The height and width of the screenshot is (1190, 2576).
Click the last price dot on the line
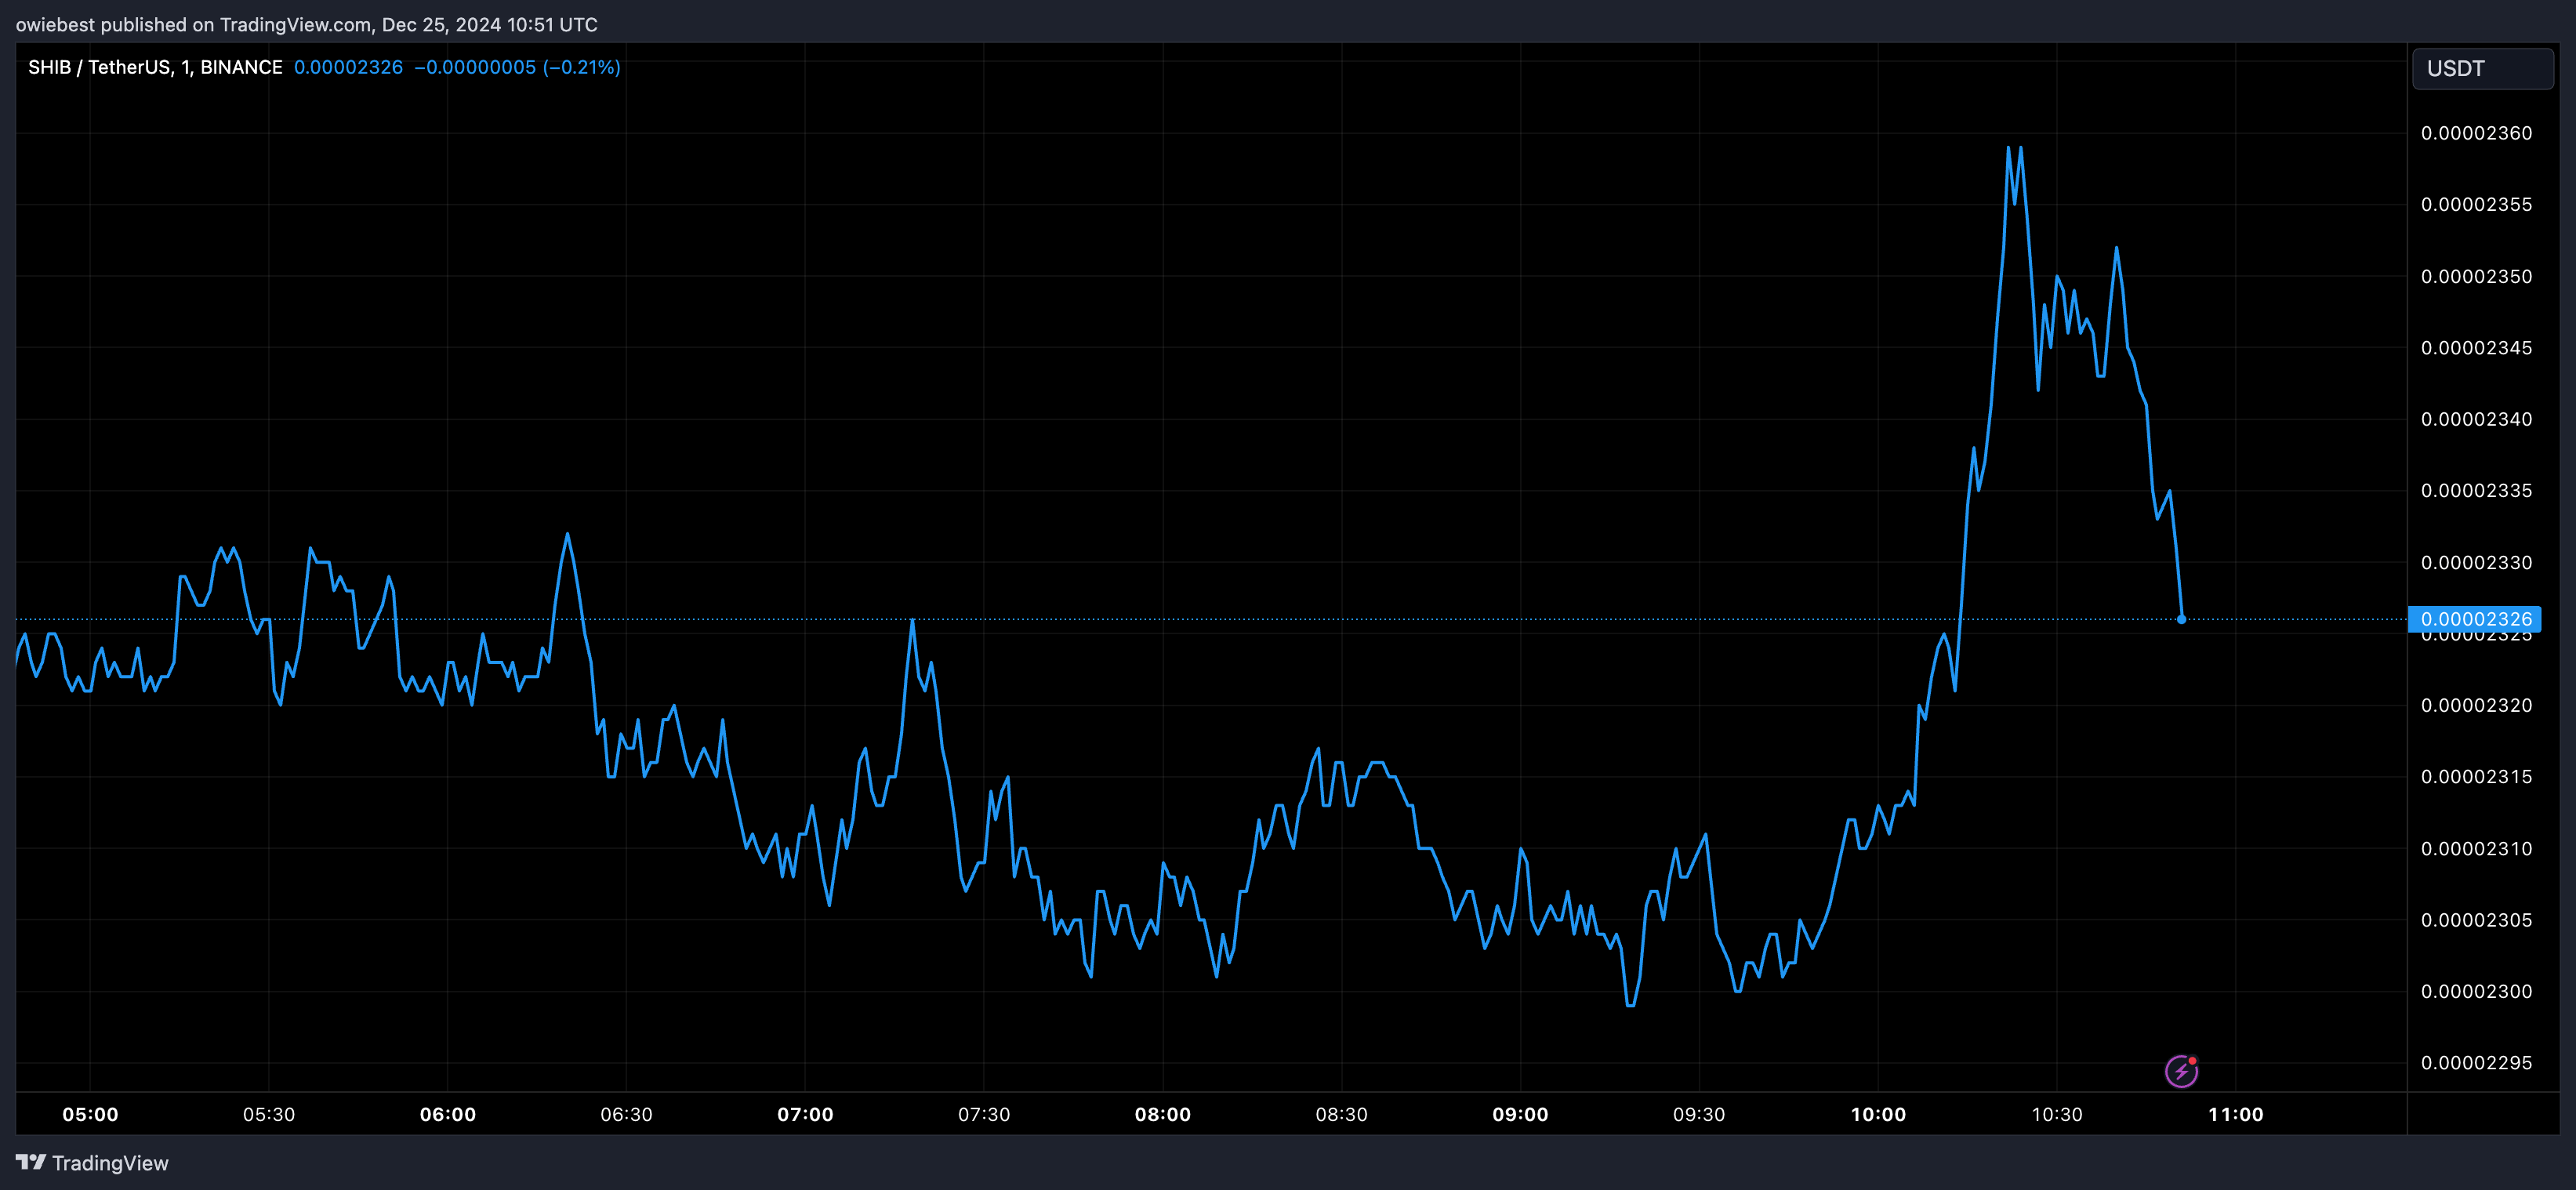[2181, 619]
